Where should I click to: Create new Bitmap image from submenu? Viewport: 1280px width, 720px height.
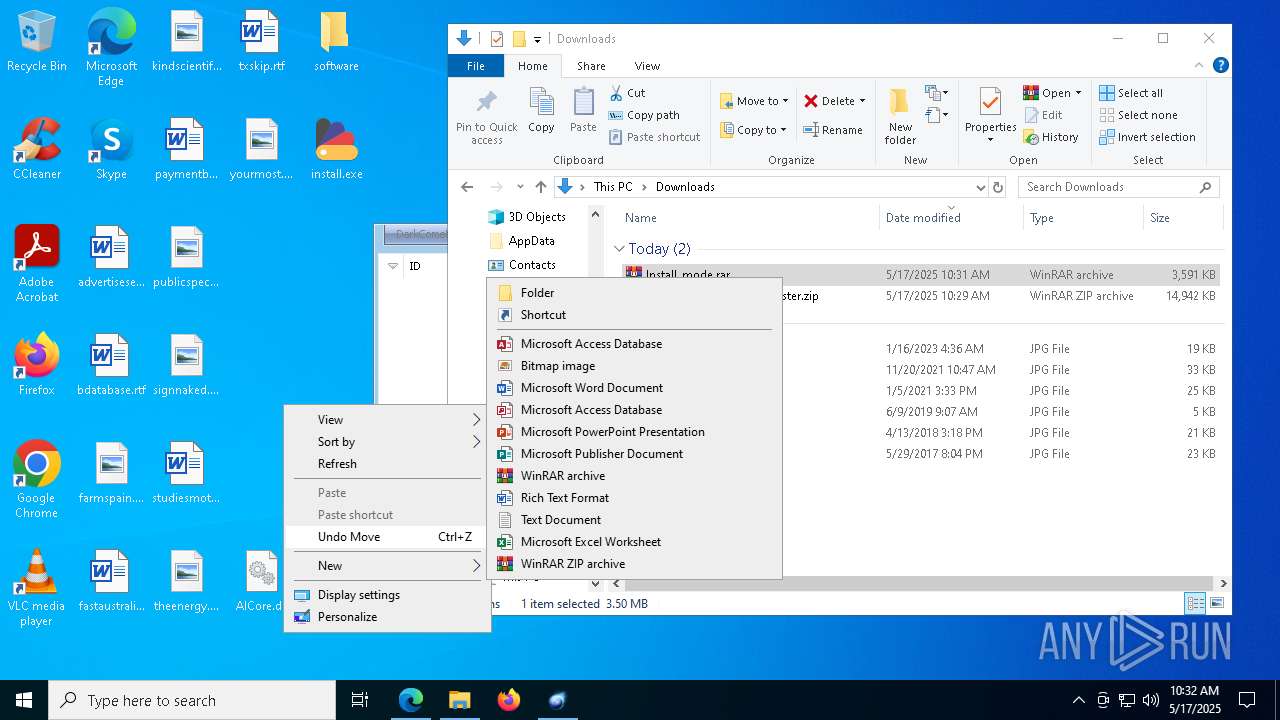(634, 366)
